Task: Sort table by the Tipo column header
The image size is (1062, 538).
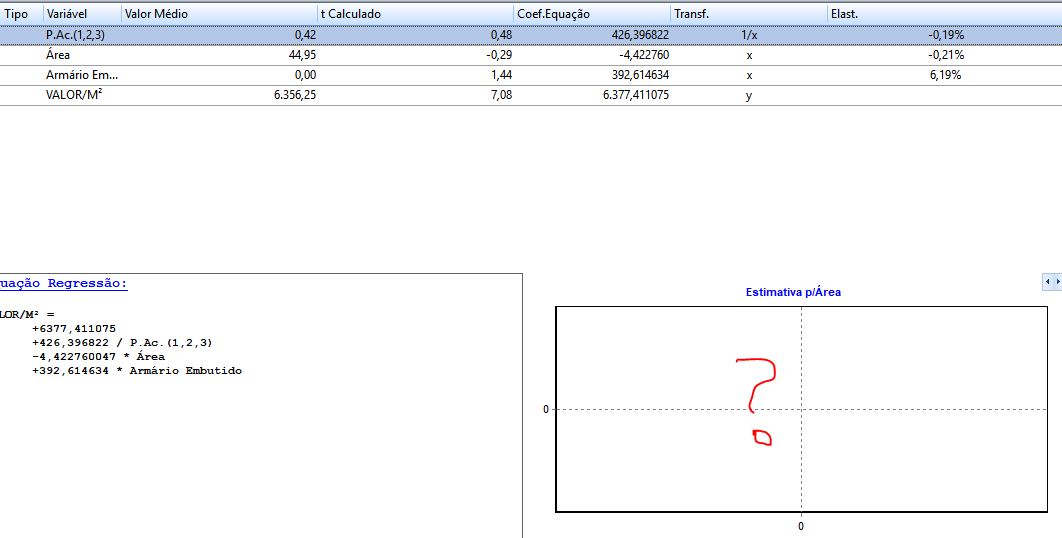Action: [21, 14]
